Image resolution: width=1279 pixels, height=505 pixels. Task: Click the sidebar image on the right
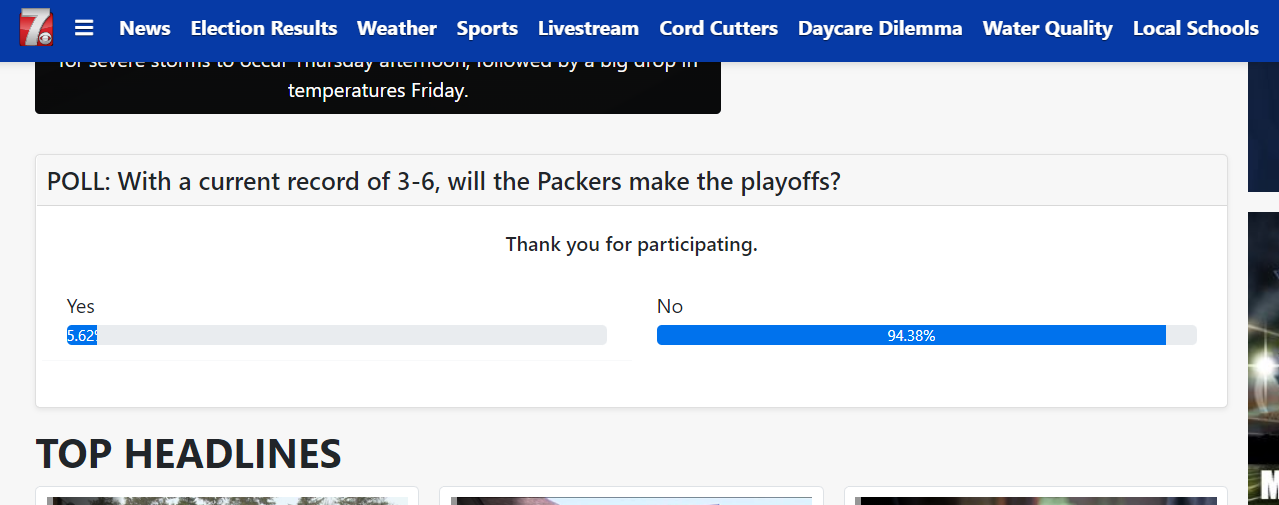pos(1263,358)
